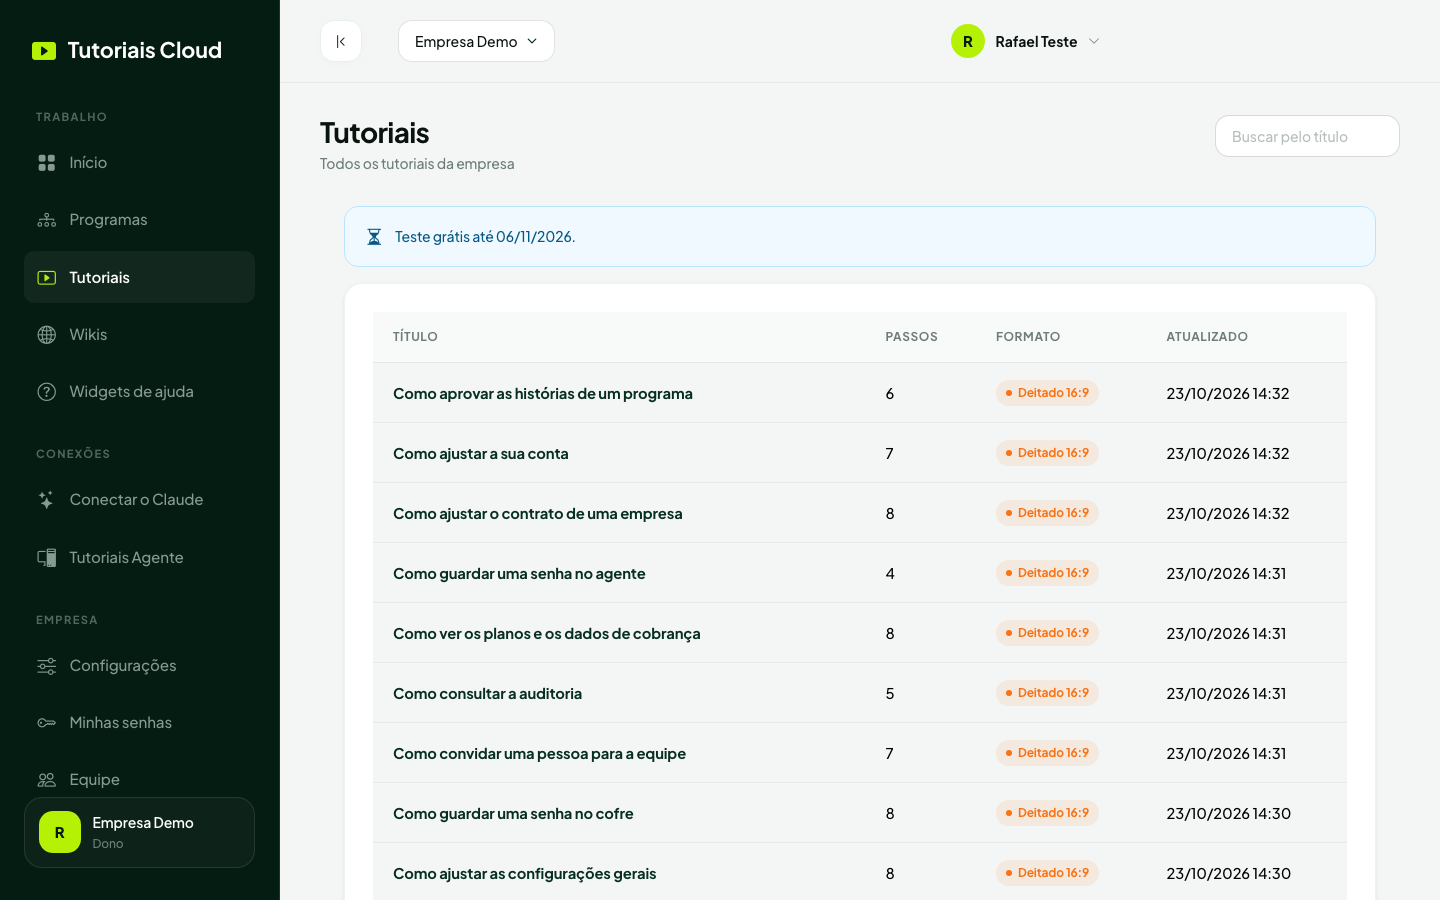Click Deitado 16:9 badge for 'Como consultar a auditoria'
The height and width of the screenshot is (900, 1440).
[x=1047, y=693]
